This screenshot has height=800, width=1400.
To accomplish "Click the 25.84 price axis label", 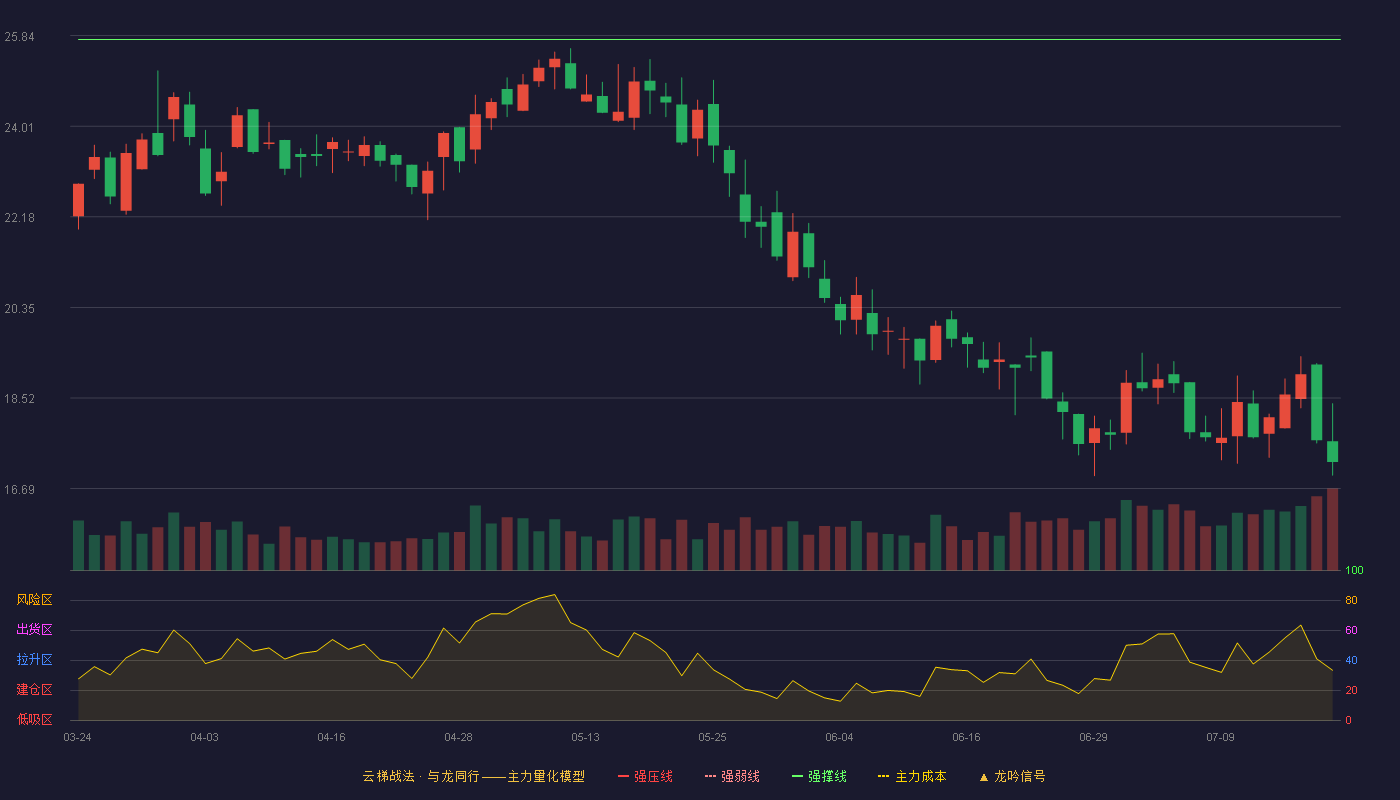I will (19, 37).
